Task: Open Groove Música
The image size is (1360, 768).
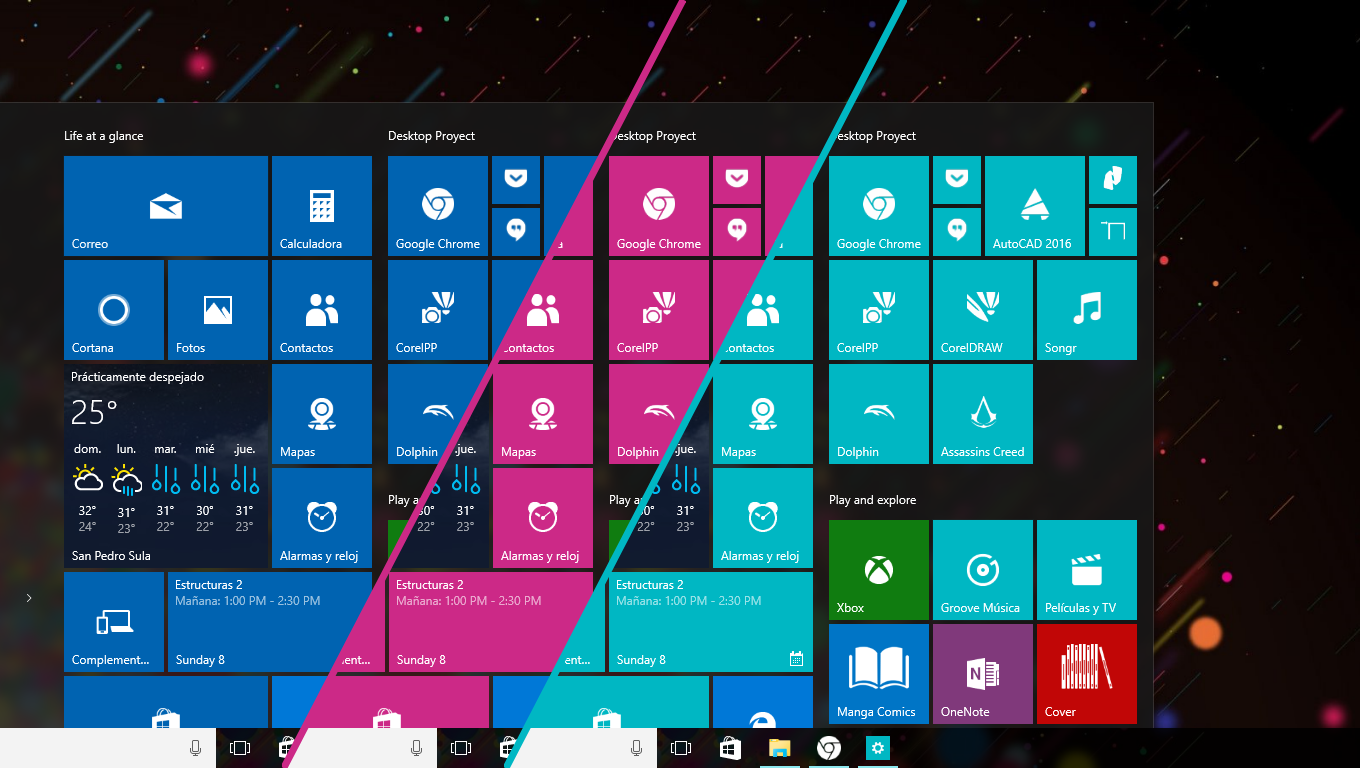Action: pos(982,569)
